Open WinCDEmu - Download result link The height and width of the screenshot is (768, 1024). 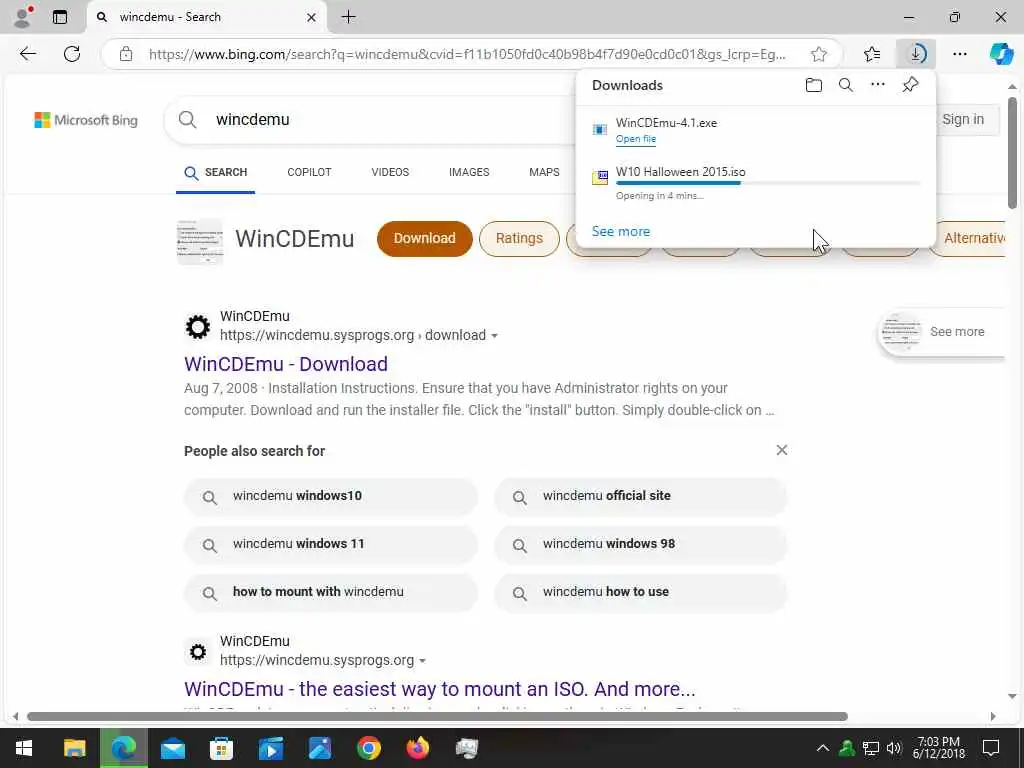tap(286, 364)
